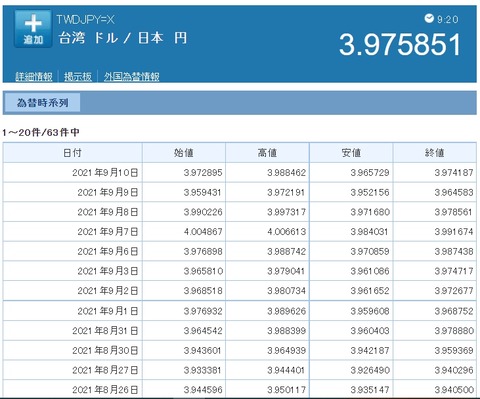Image resolution: width=480 pixels, height=399 pixels.
Task: Open the 掲示板 link
Action: 78,77
